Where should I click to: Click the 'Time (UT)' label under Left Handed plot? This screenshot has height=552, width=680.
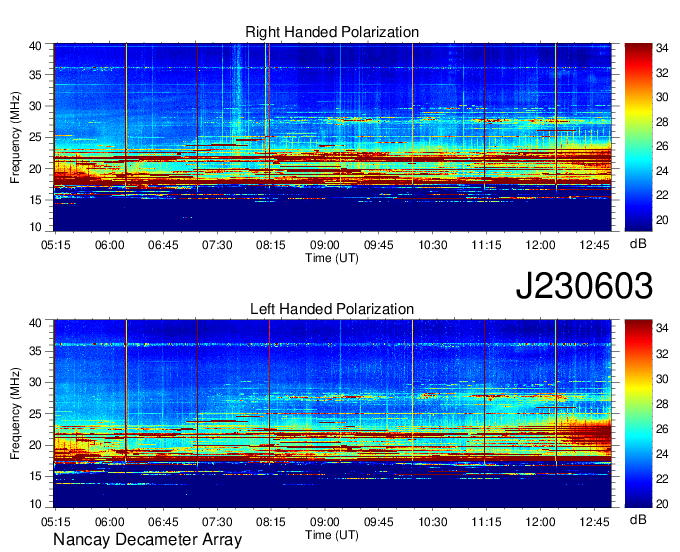(332, 535)
